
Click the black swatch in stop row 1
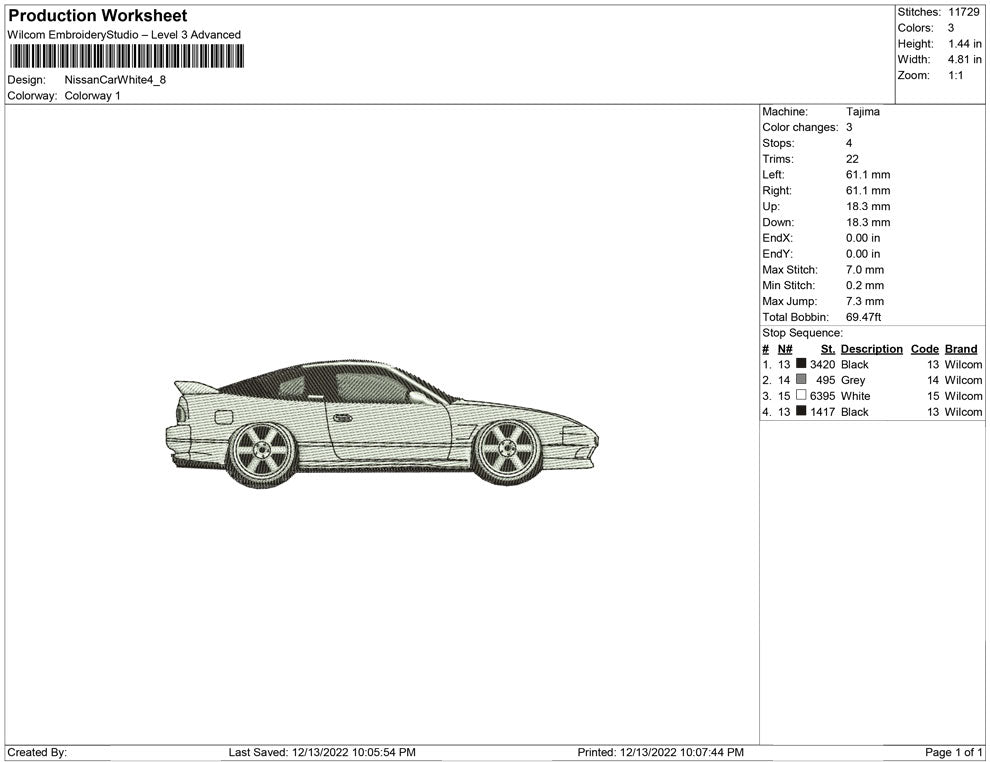click(801, 364)
